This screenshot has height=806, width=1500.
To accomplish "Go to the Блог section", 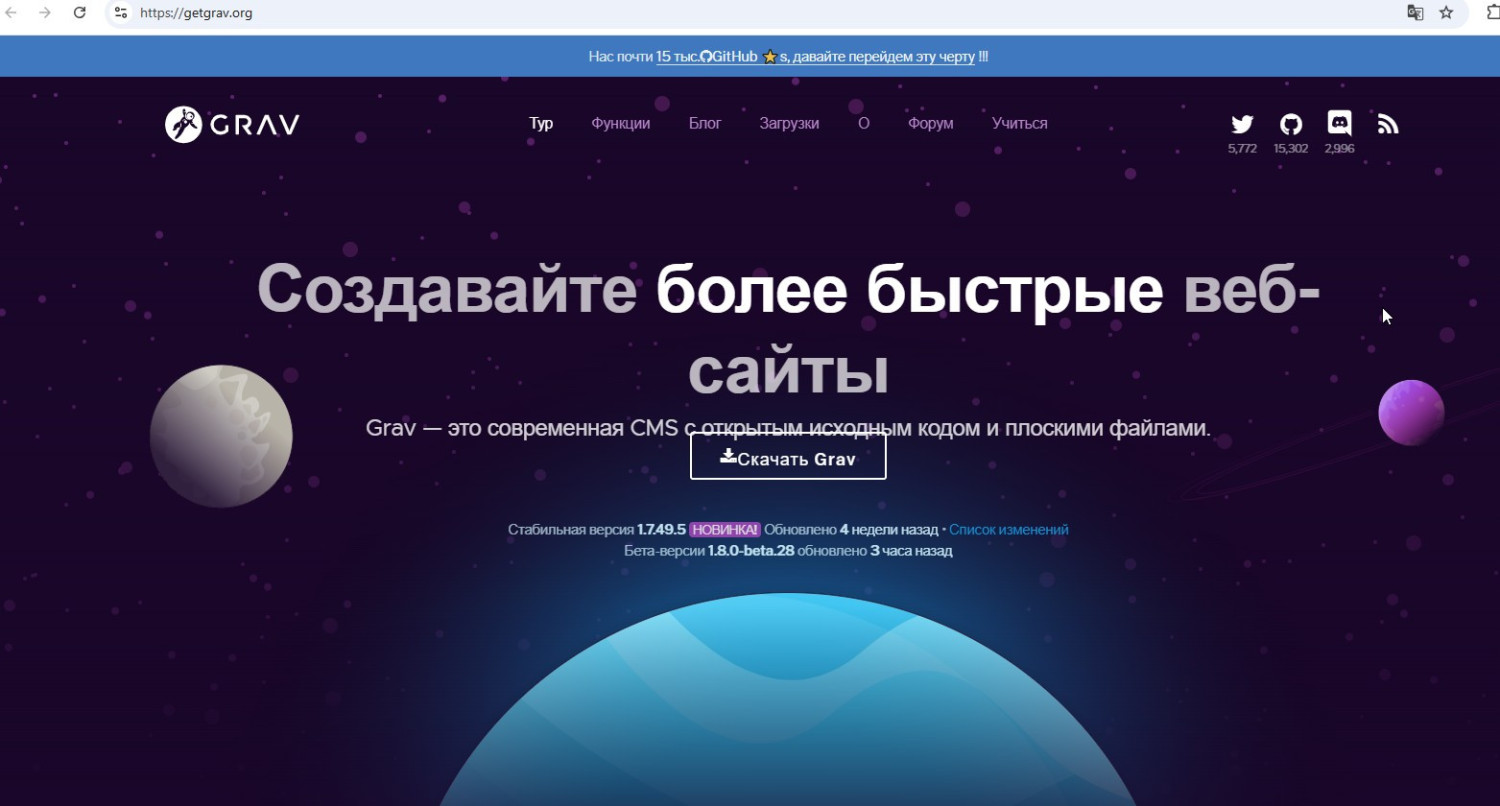I will [705, 124].
